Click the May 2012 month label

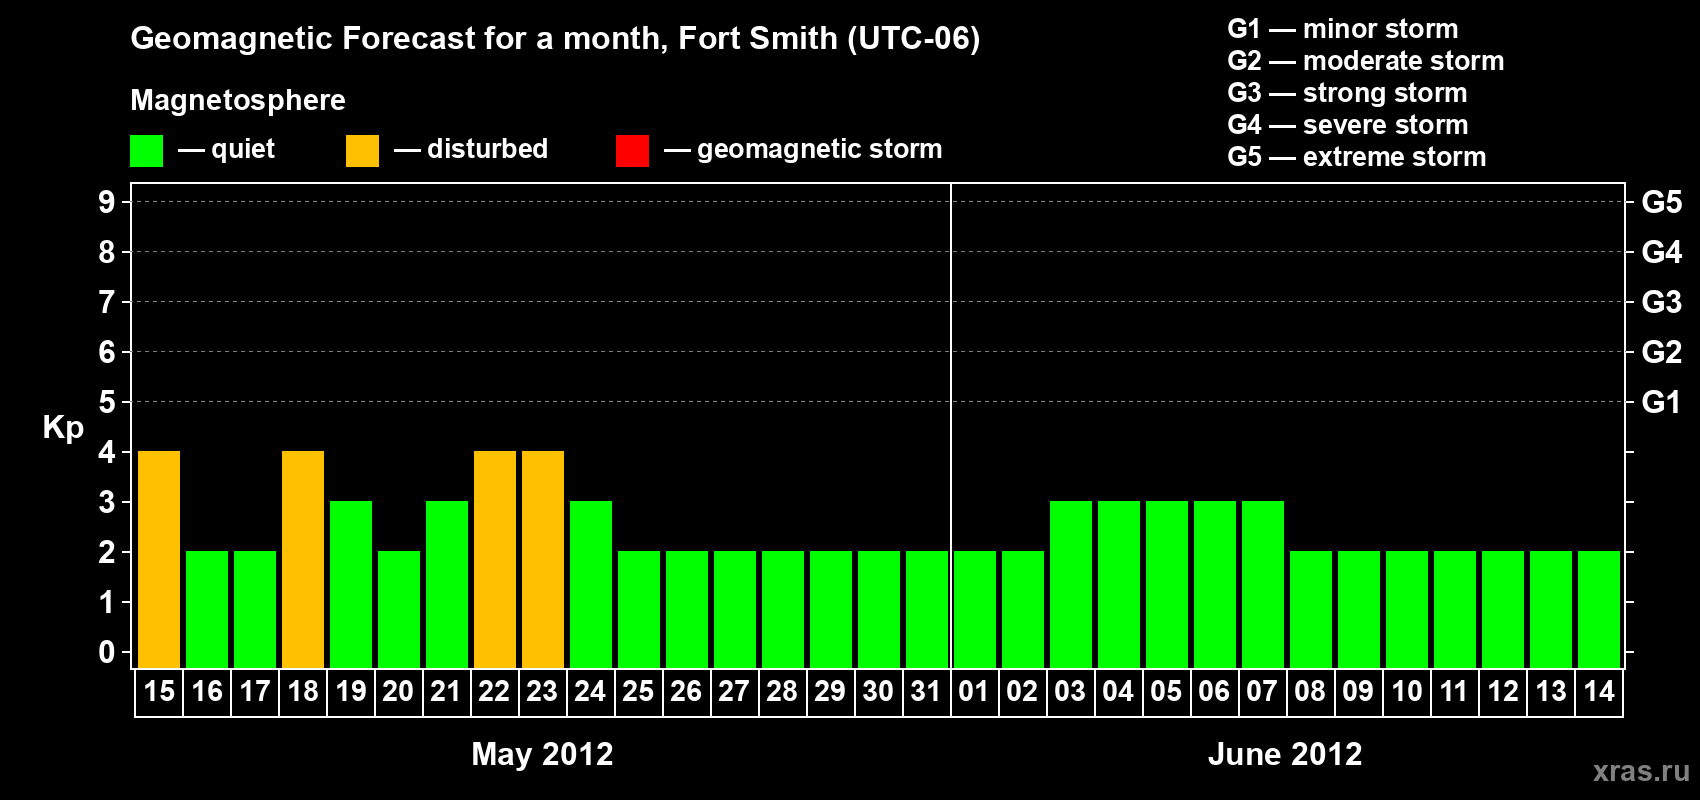point(542,754)
